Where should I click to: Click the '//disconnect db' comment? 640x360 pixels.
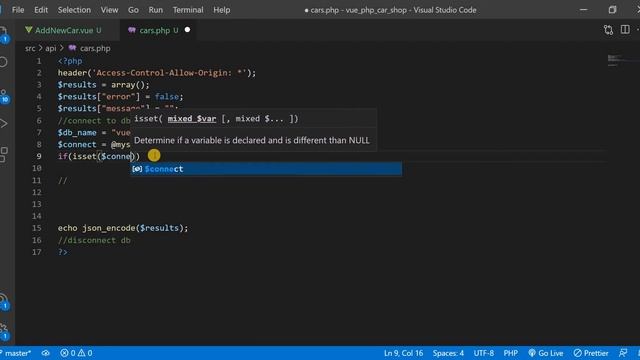pyautogui.click(x=94, y=240)
